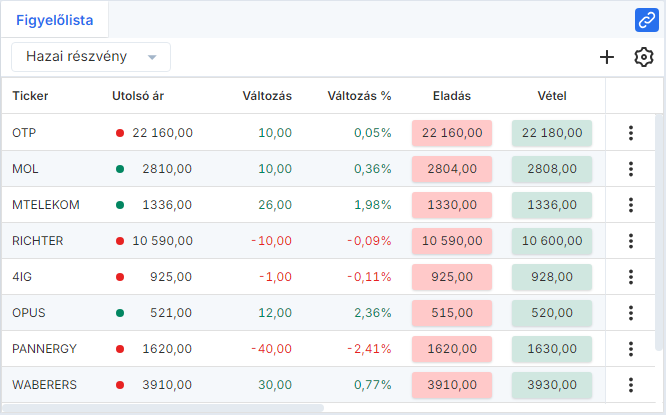
Task: Click PANNERGY change value -40,00
Action: [271, 349]
